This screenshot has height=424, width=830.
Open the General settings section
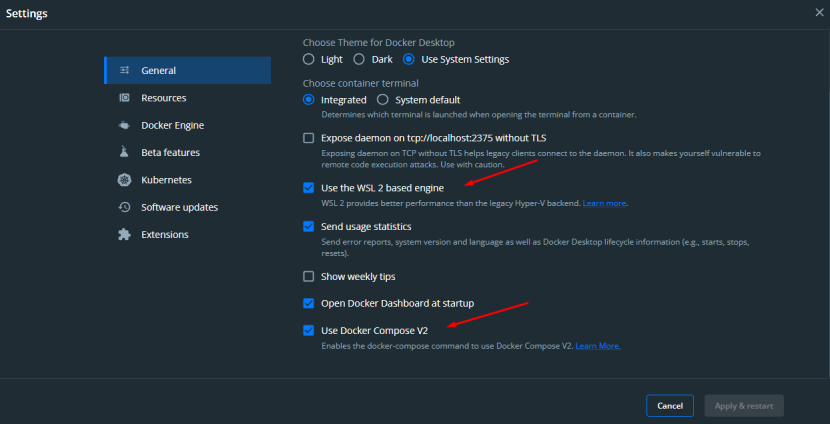(x=187, y=70)
